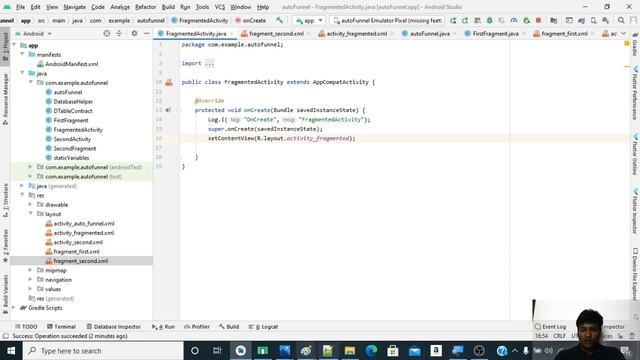Viewport: 640px width, 360px height.
Task: Open Microsoft Edge from taskbar
Action: [x=371, y=351]
